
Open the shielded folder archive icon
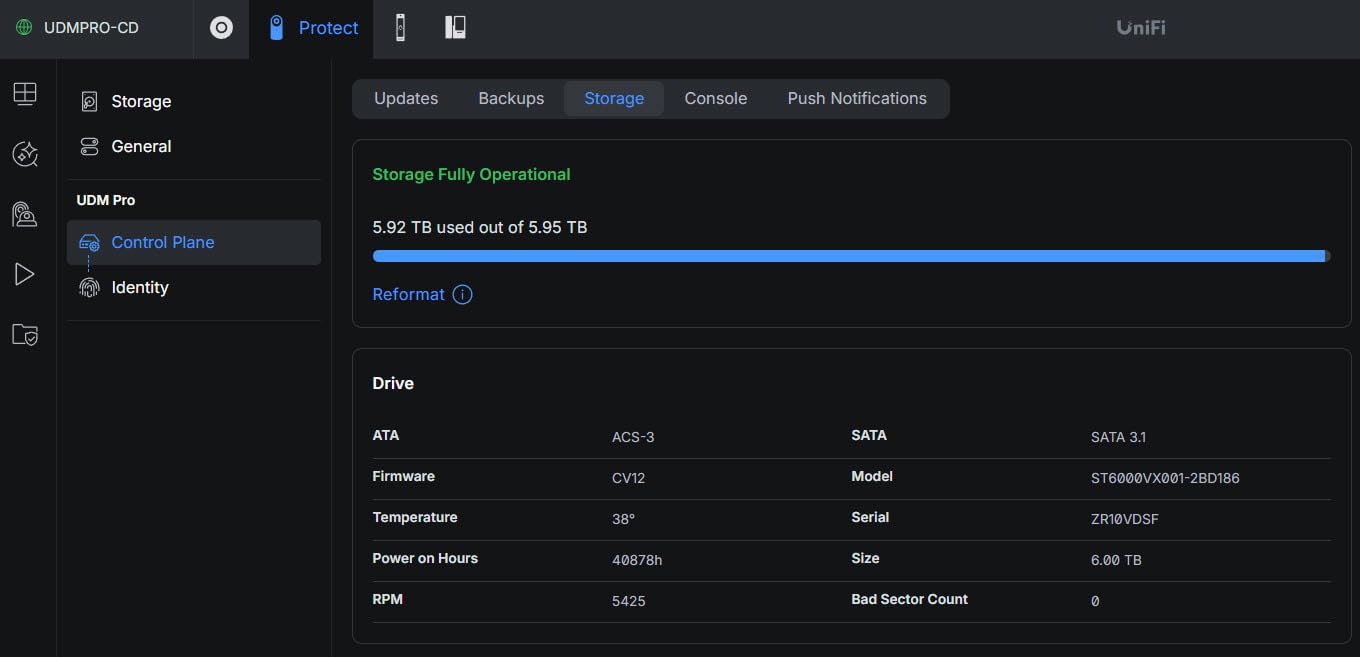point(25,334)
